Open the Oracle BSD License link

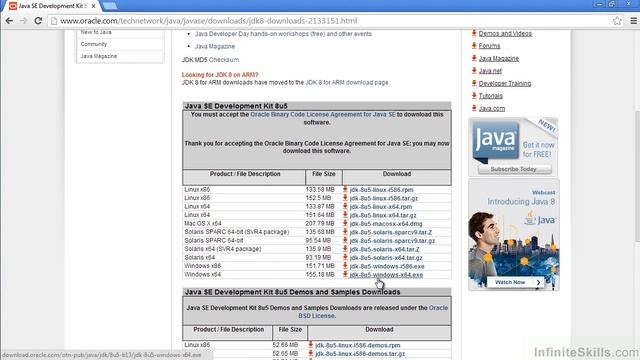[373, 312]
